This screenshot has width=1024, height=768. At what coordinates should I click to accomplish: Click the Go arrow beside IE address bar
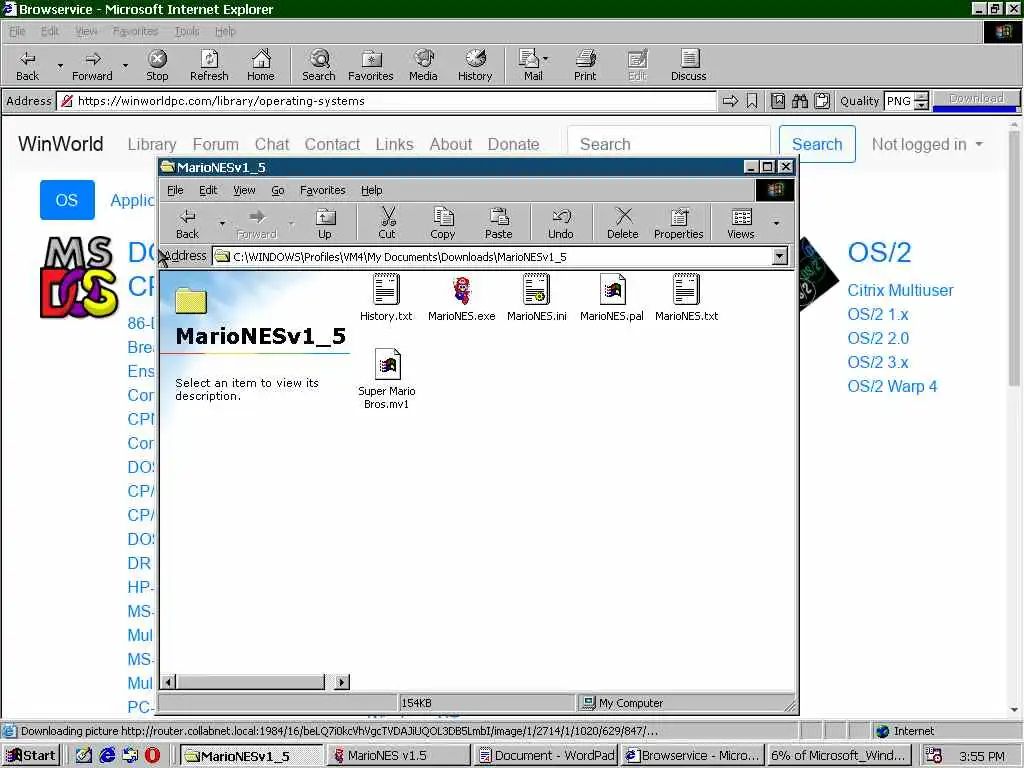[731, 101]
